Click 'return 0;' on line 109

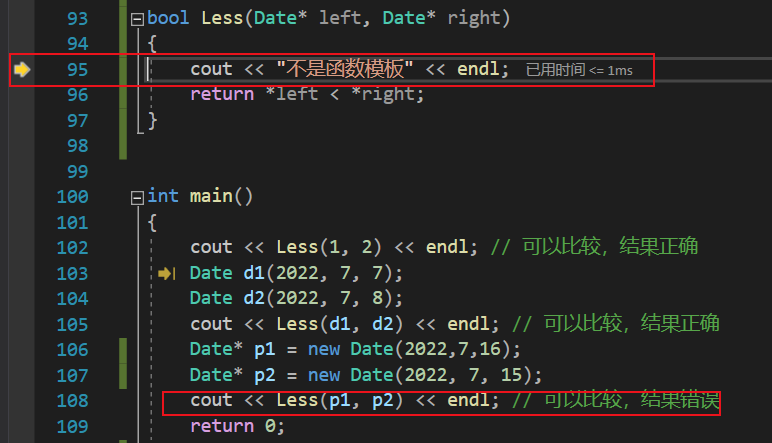(238, 426)
